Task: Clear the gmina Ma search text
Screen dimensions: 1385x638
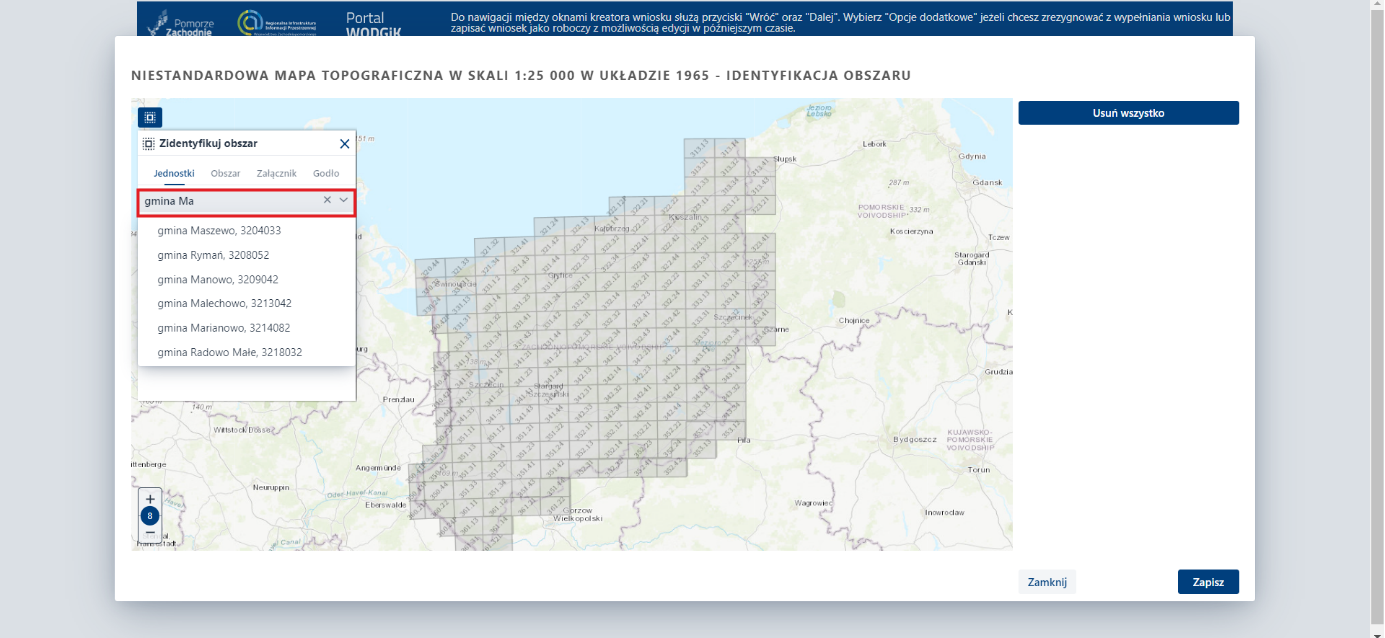Action: click(327, 201)
